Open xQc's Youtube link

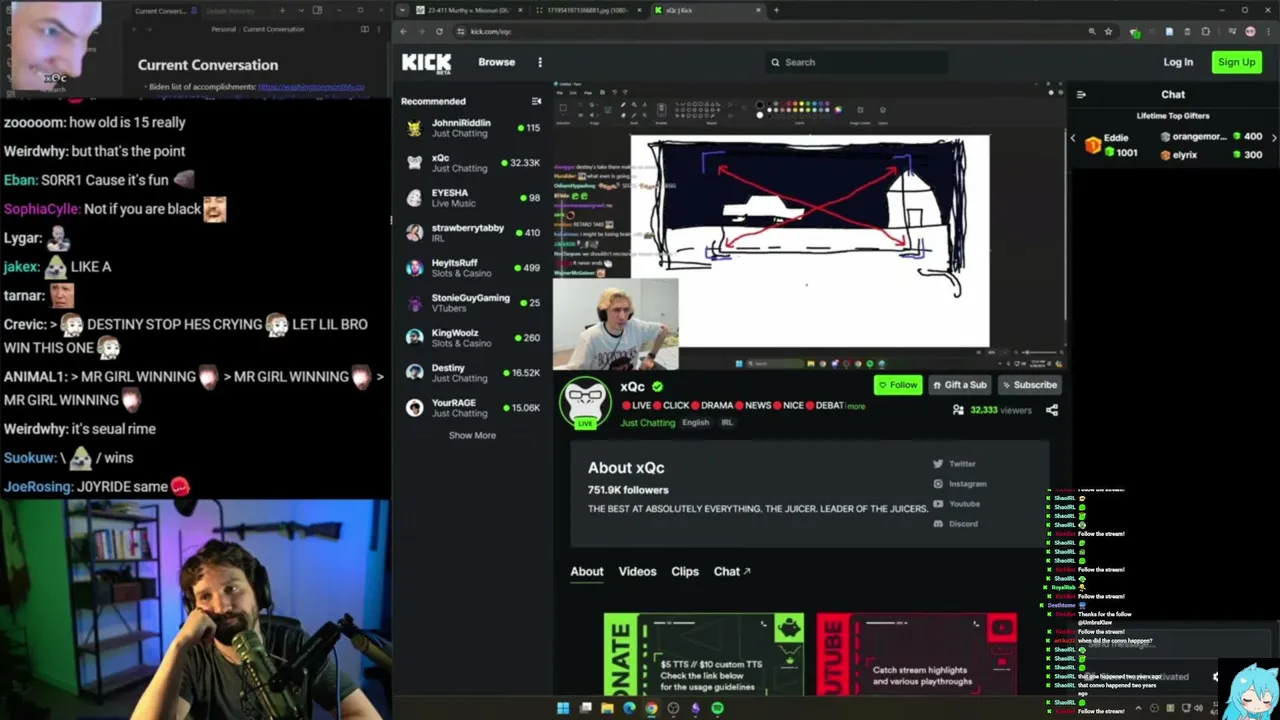coord(956,504)
